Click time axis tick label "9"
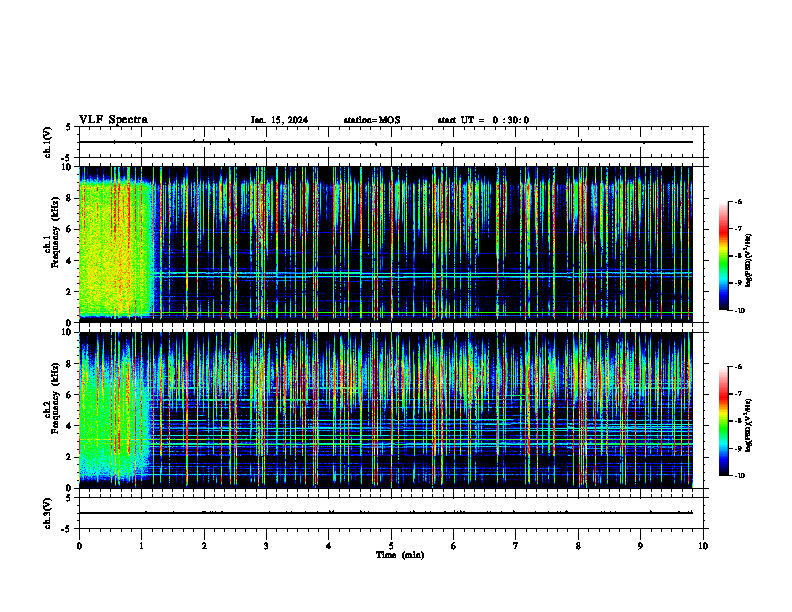Screen dimensions: 792x612 click(x=640, y=546)
